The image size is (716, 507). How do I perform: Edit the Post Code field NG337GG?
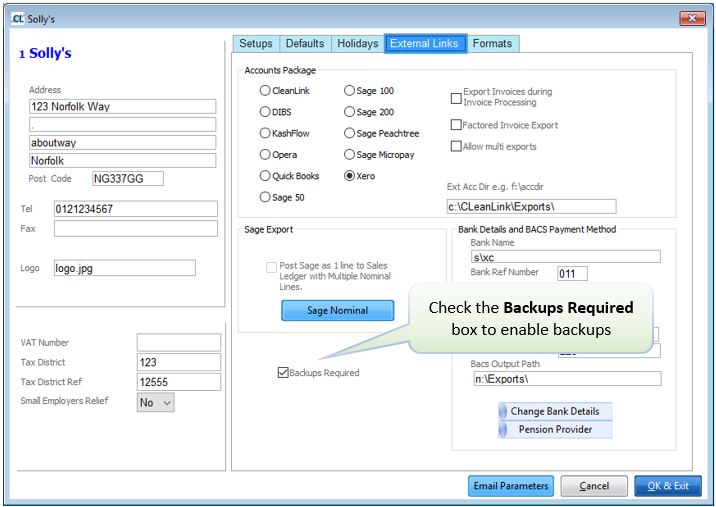coord(128,179)
